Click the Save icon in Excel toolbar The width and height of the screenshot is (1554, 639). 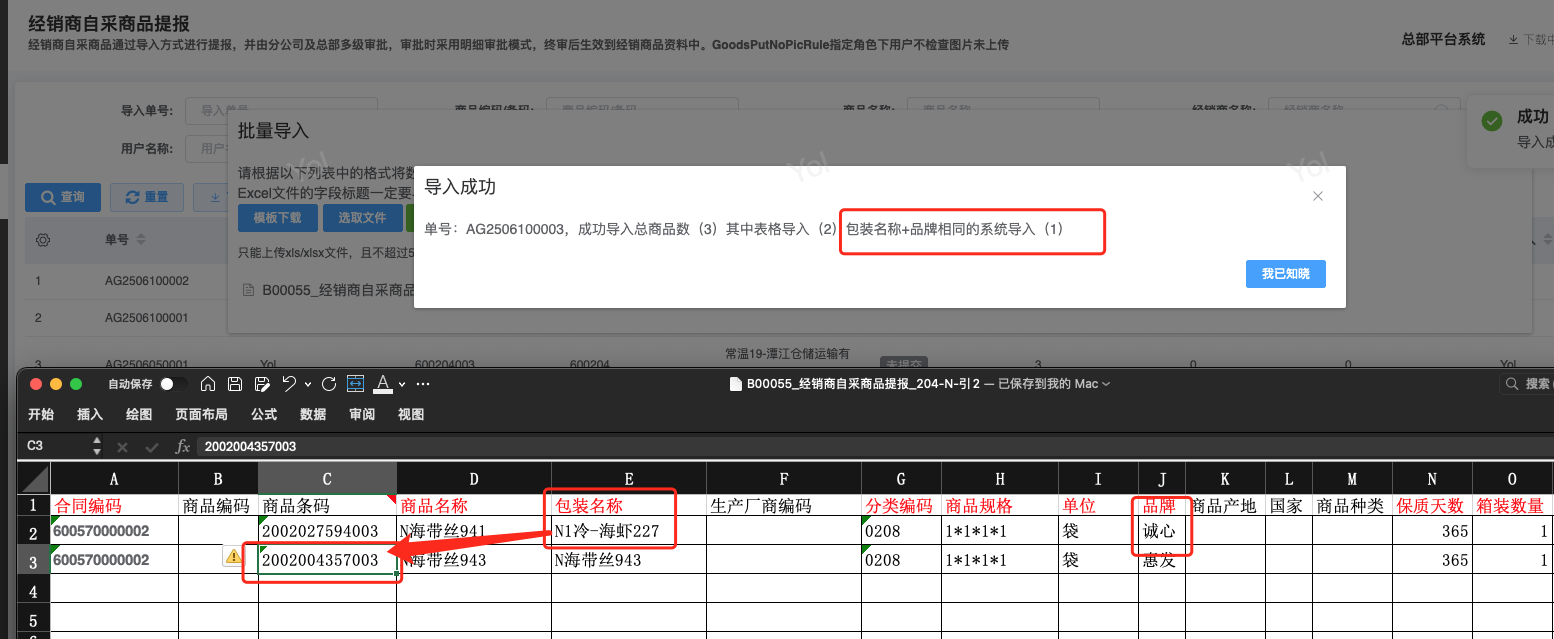point(235,384)
